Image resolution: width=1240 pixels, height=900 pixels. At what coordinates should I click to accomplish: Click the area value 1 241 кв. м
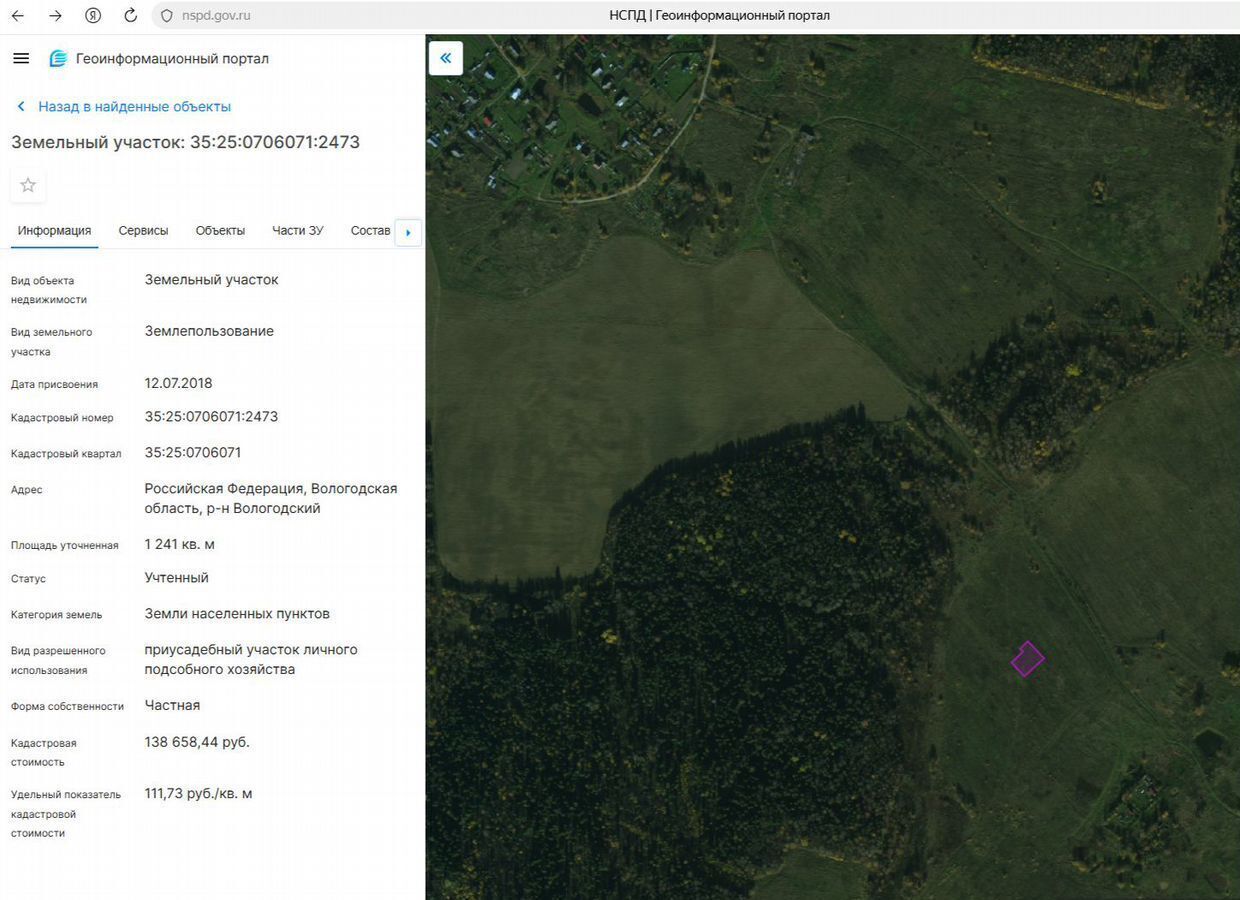179,544
